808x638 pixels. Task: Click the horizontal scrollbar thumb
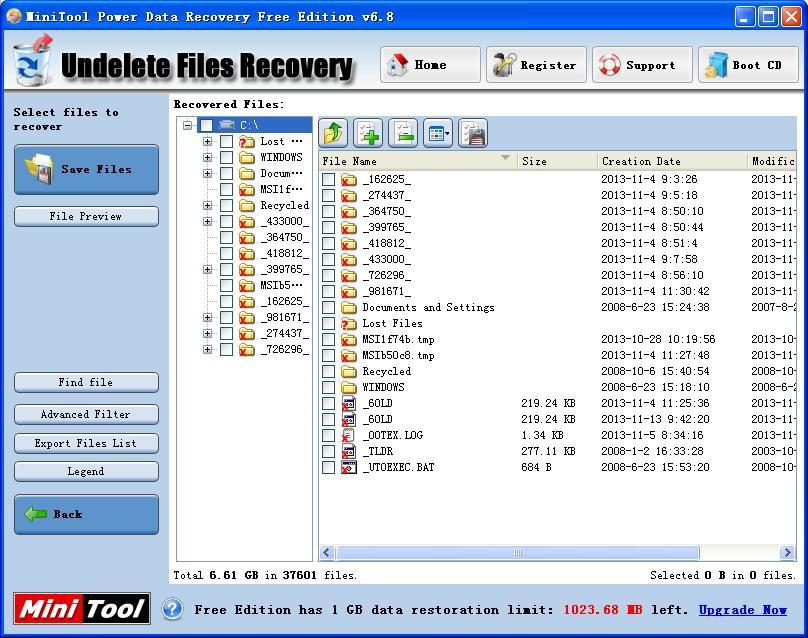pos(517,552)
